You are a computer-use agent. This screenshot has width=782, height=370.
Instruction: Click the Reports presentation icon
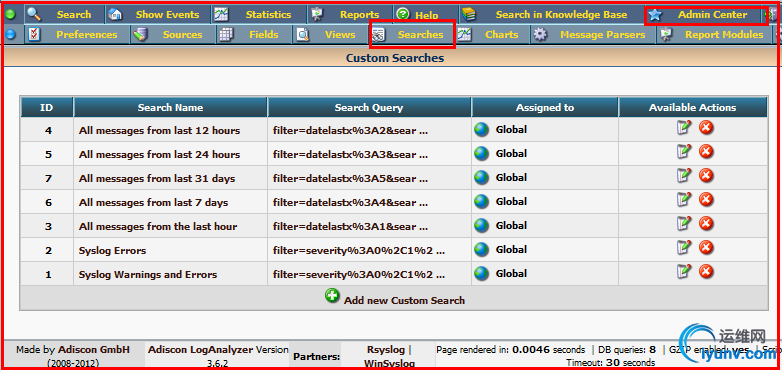point(317,15)
